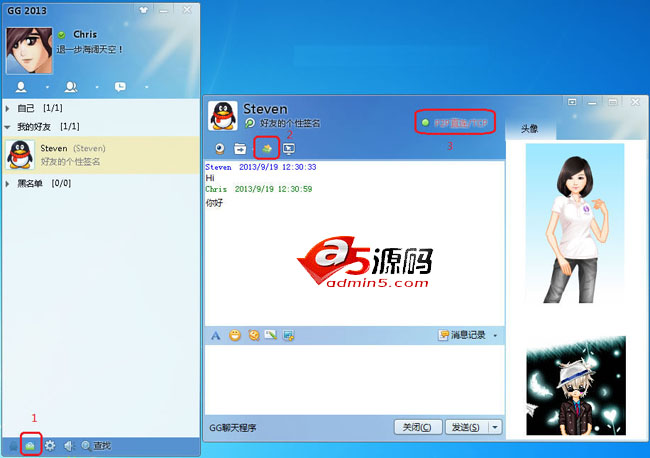Open system settings gear in main window
Viewport: 650px width, 458px height.
coord(50,446)
